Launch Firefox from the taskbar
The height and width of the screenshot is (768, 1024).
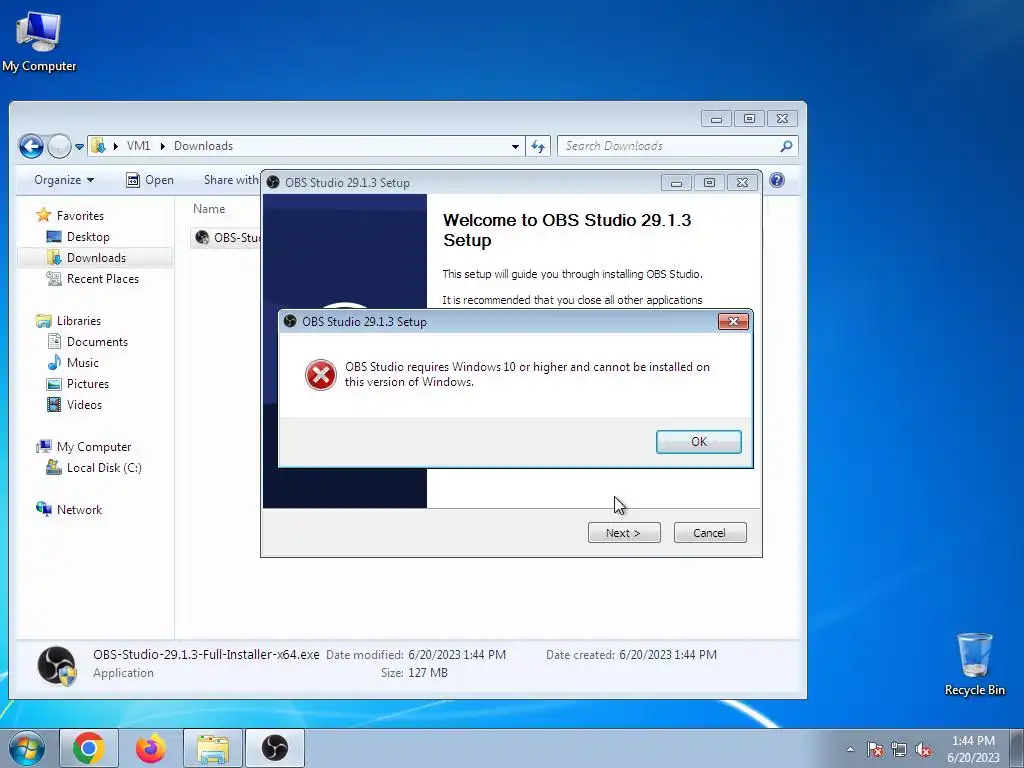click(x=151, y=748)
